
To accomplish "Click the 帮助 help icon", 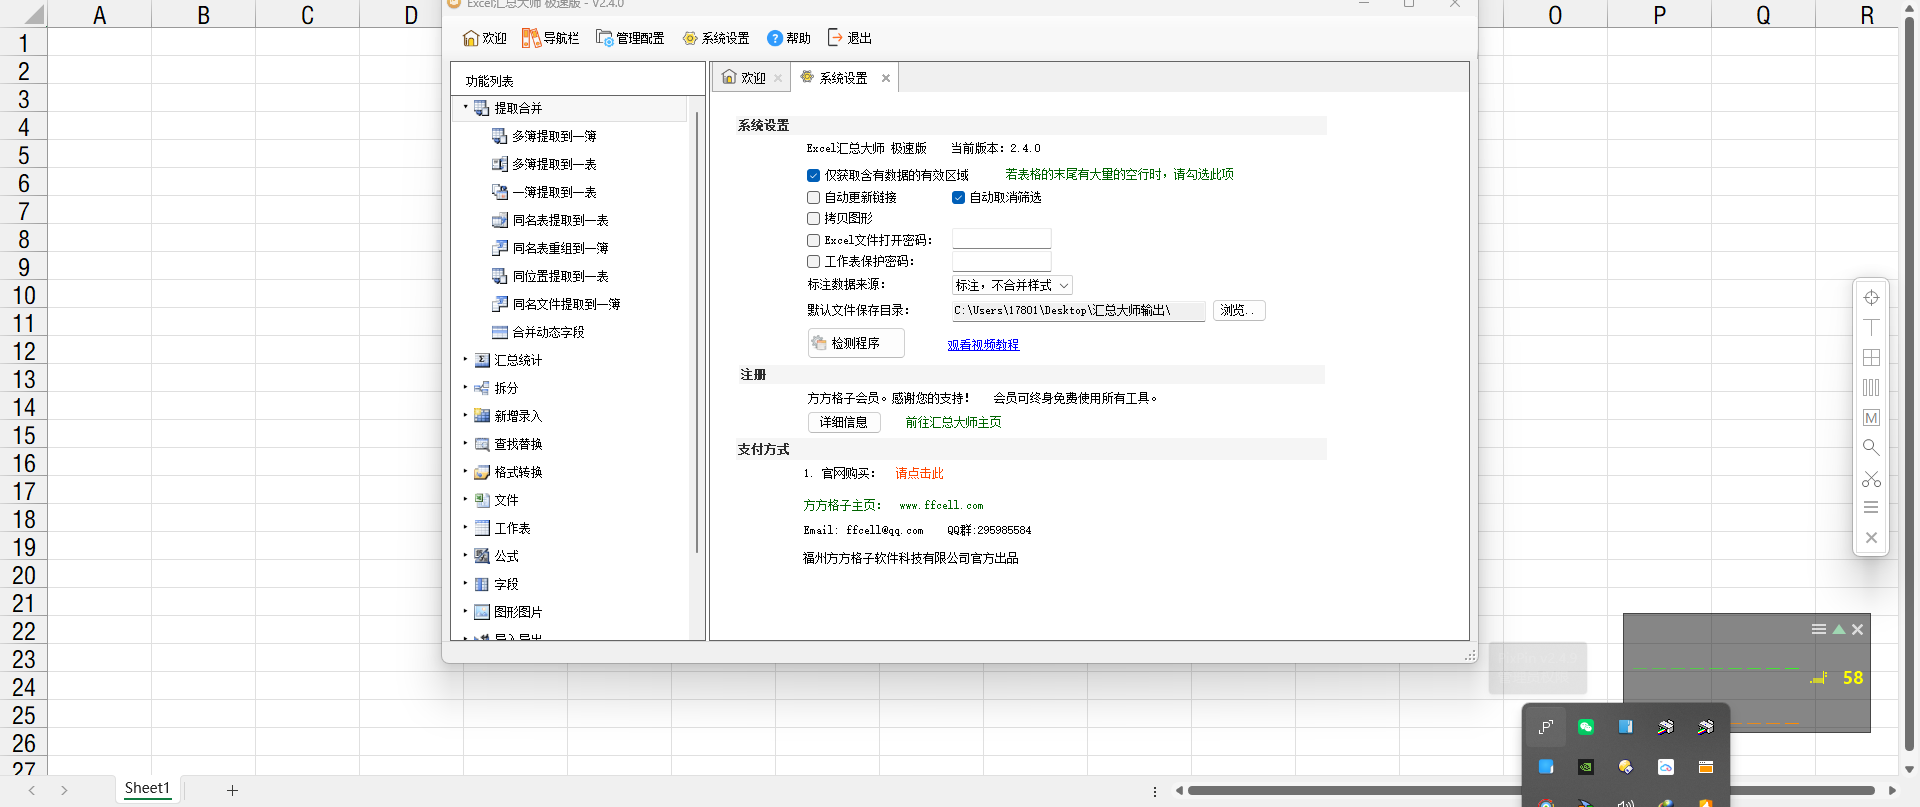I will point(775,38).
